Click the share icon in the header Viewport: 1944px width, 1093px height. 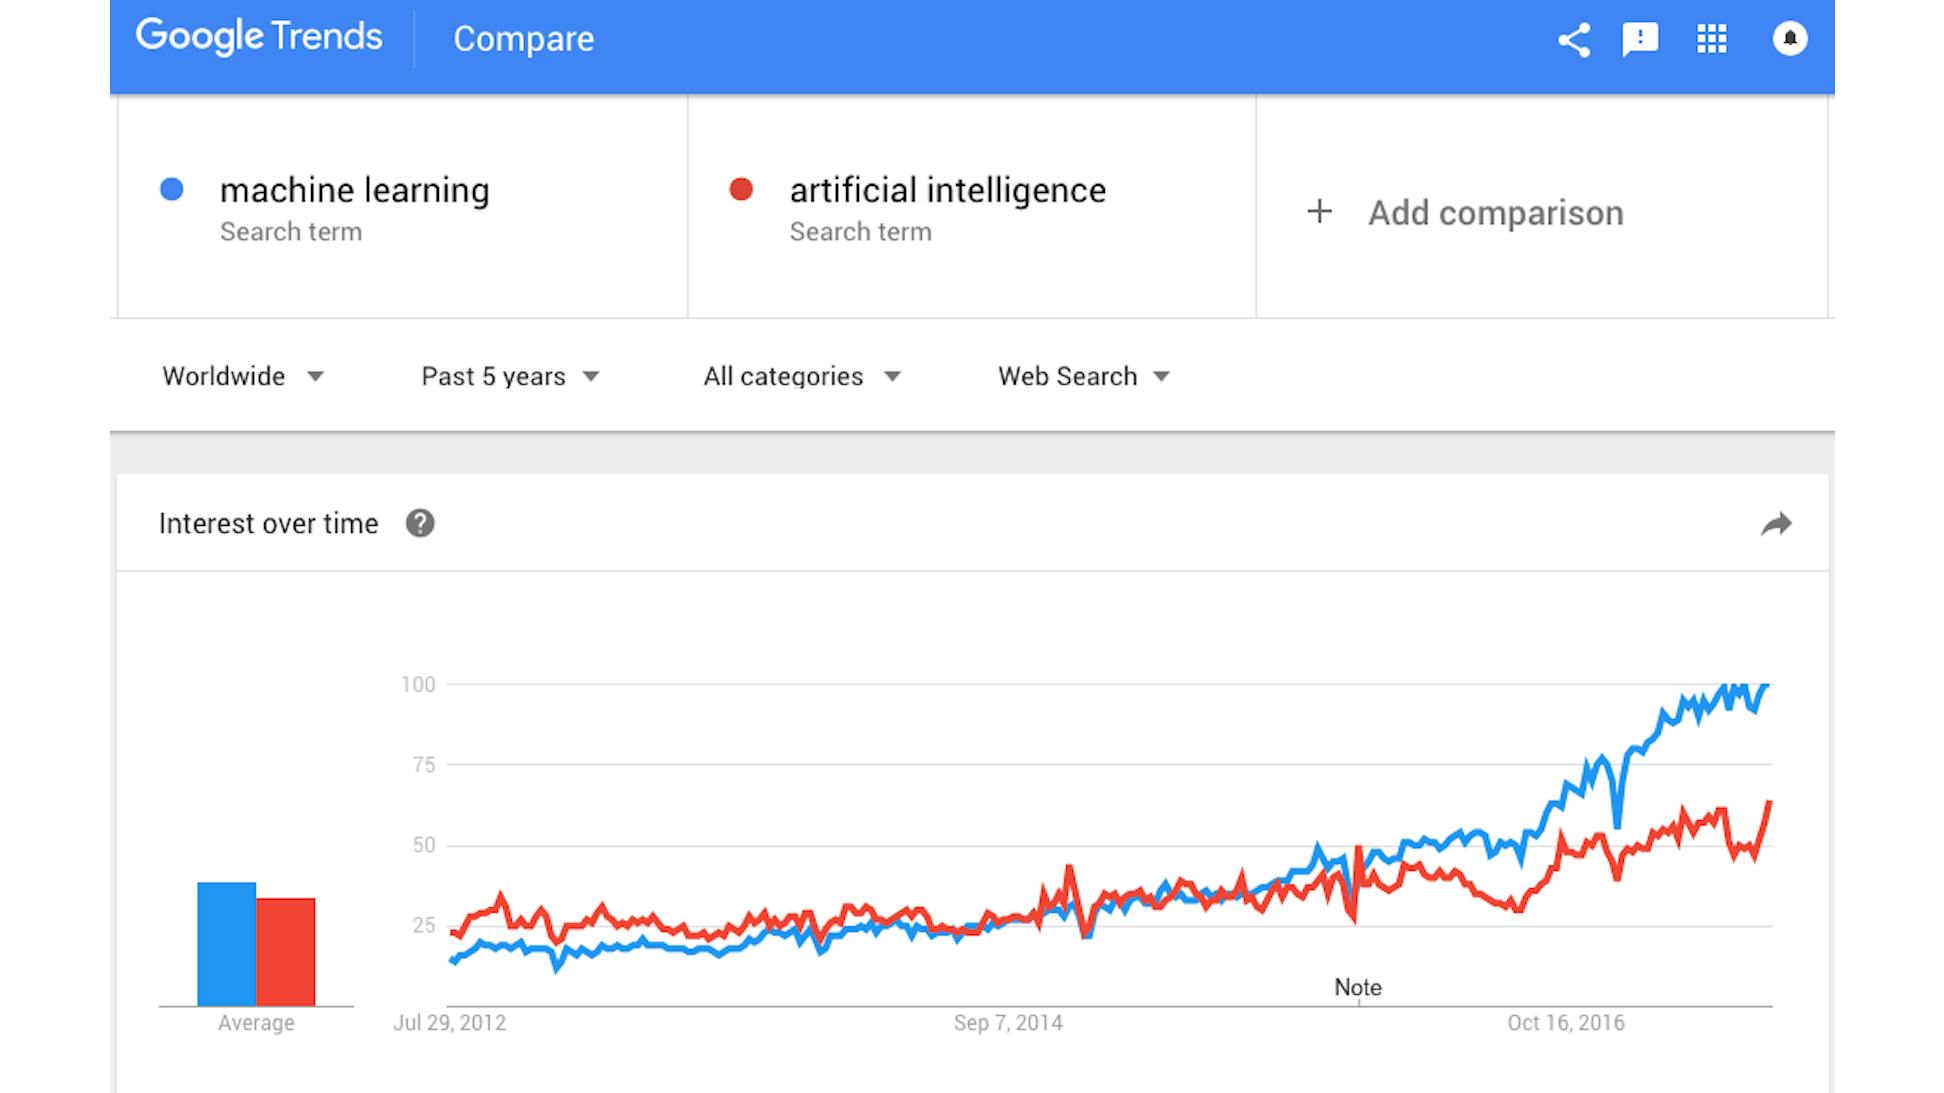click(x=1573, y=39)
